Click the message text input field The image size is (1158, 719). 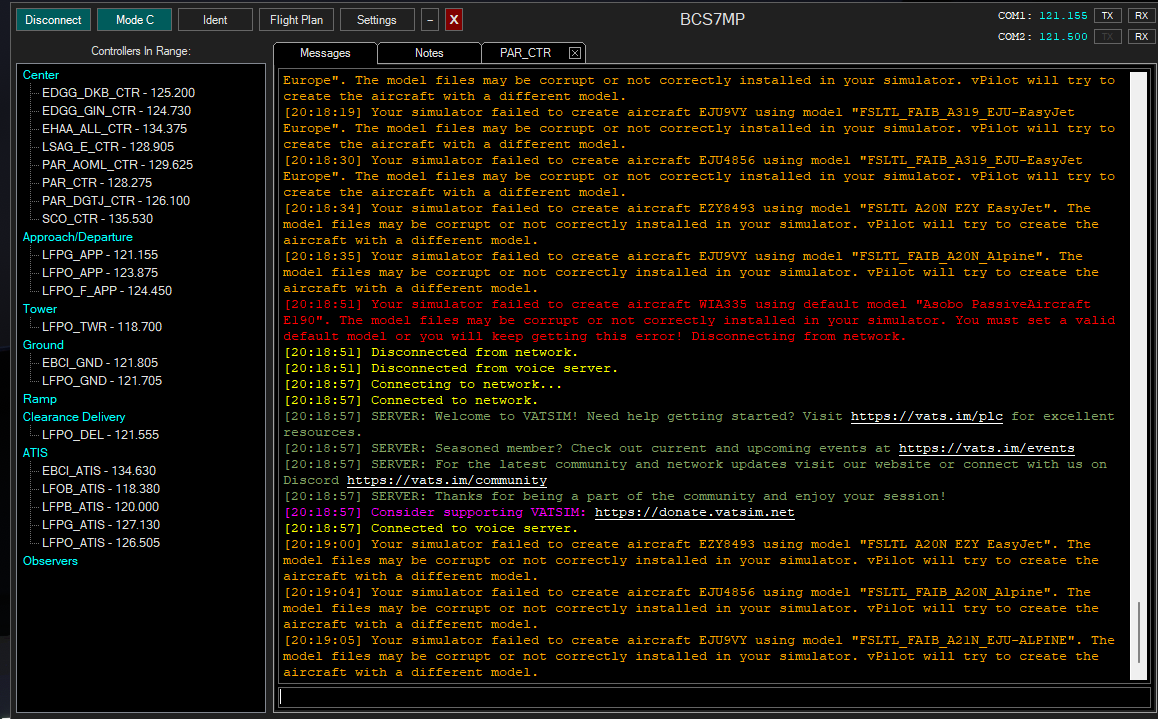(x=713, y=697)
